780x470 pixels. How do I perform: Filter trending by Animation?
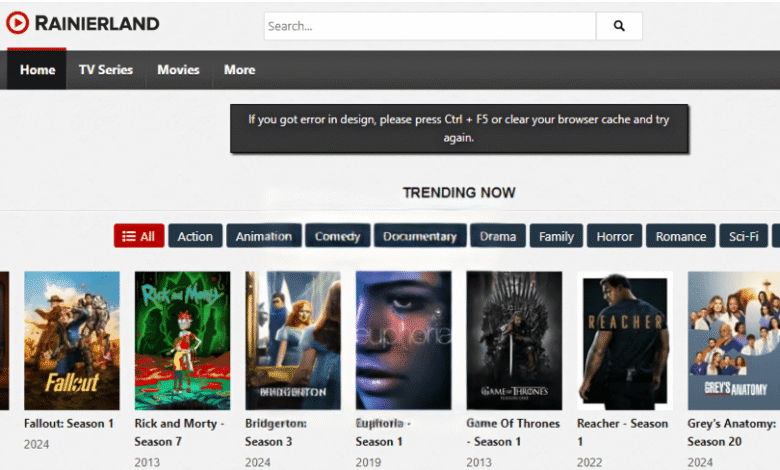264,236
